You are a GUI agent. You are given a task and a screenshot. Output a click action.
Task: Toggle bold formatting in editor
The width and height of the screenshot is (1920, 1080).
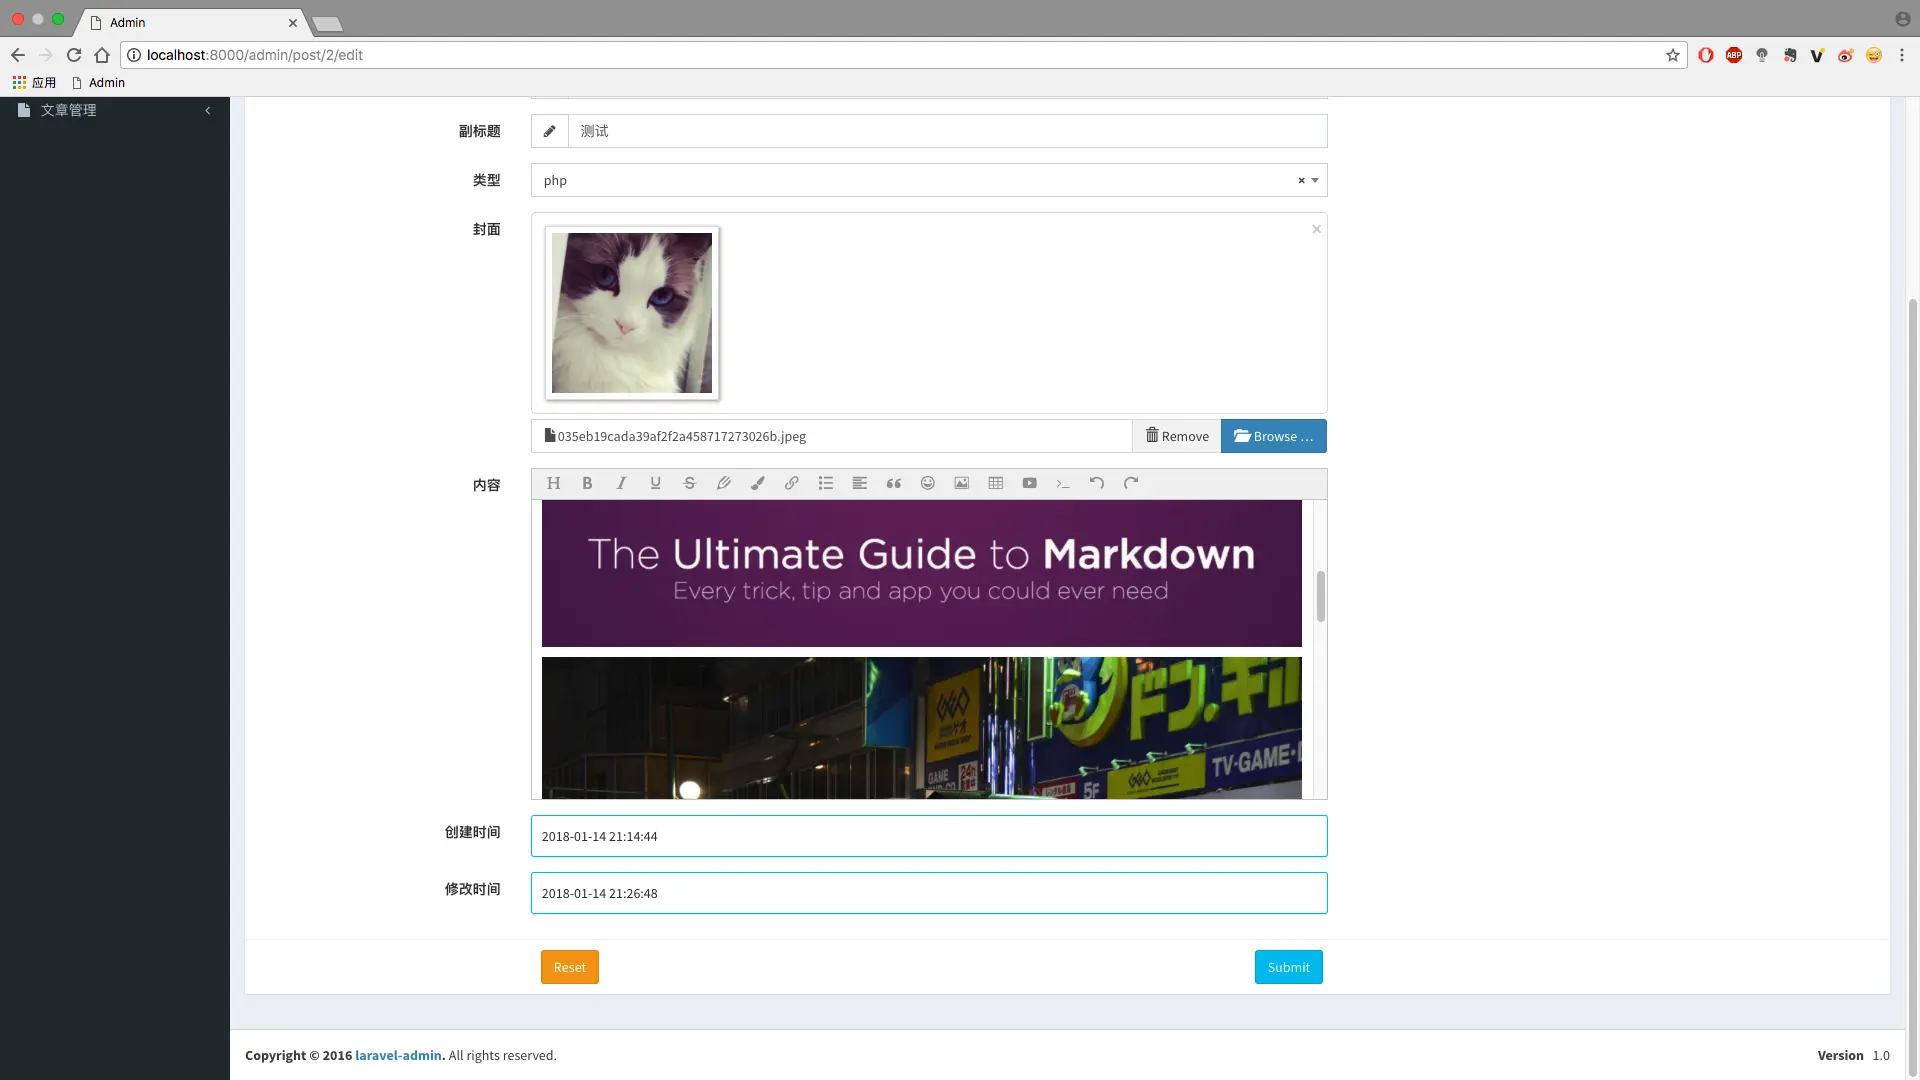click(587, 483)
